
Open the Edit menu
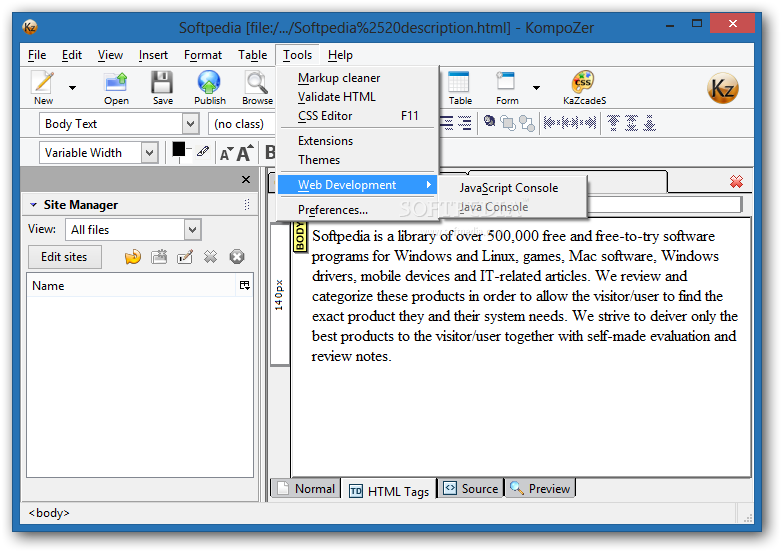[x=72, y=55]
